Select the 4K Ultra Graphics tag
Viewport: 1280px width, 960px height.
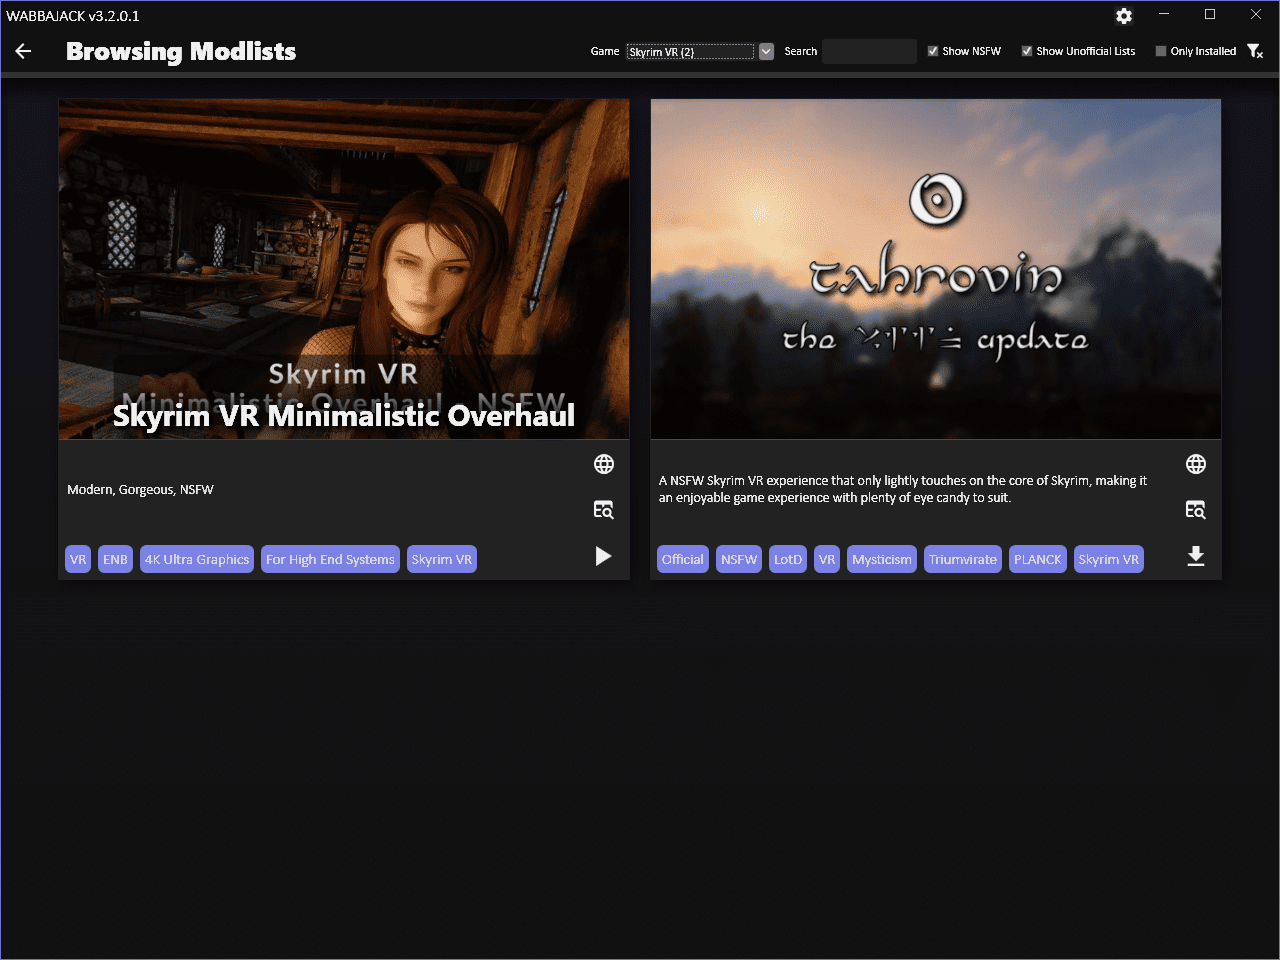click(x=197, y=559)
